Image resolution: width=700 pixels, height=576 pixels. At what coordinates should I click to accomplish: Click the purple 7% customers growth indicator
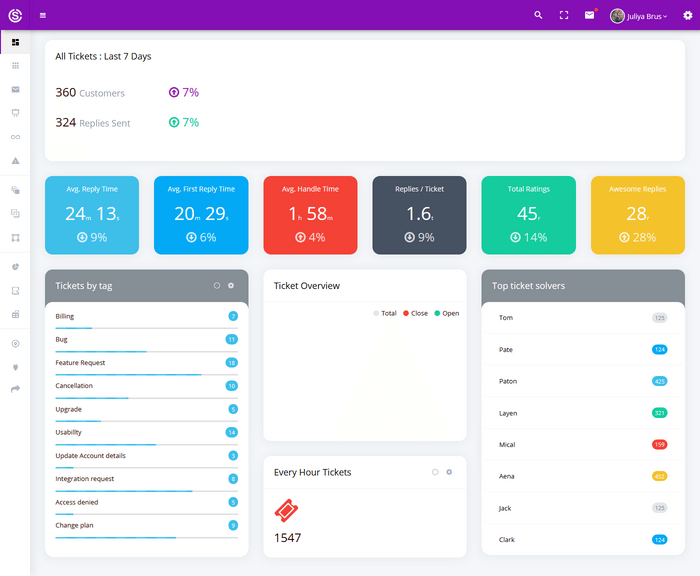pos(184,92)
